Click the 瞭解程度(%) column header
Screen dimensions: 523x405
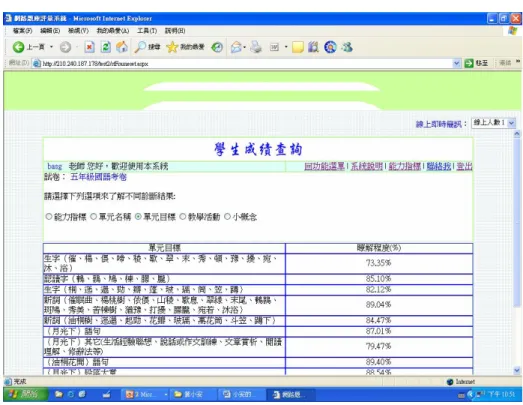click(379, 248)
